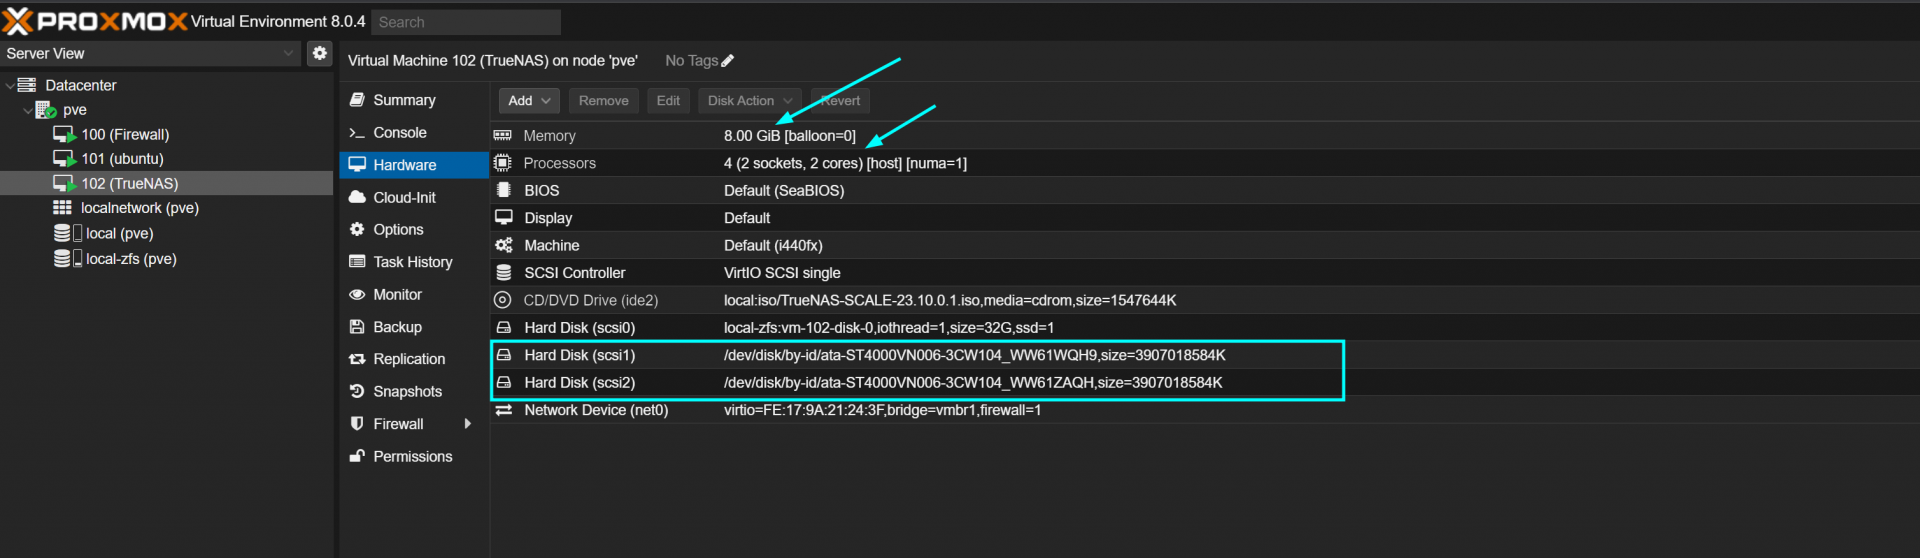
Task: Click the 102 (TrueNAS) VM monitor icon
Action: 64,183
